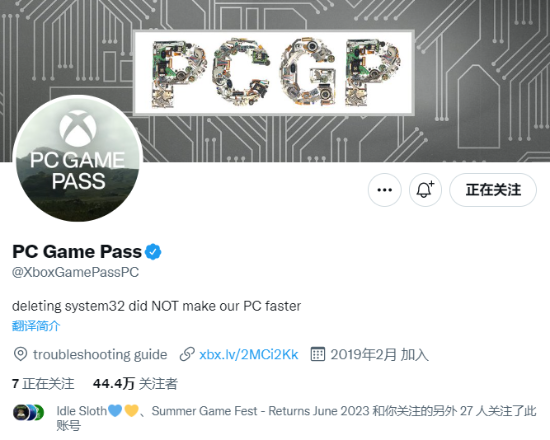The height and width of the screenshot is (440, 550).
Task: Click the PC Game Pass display name
Action: click(x=77, y=252)
